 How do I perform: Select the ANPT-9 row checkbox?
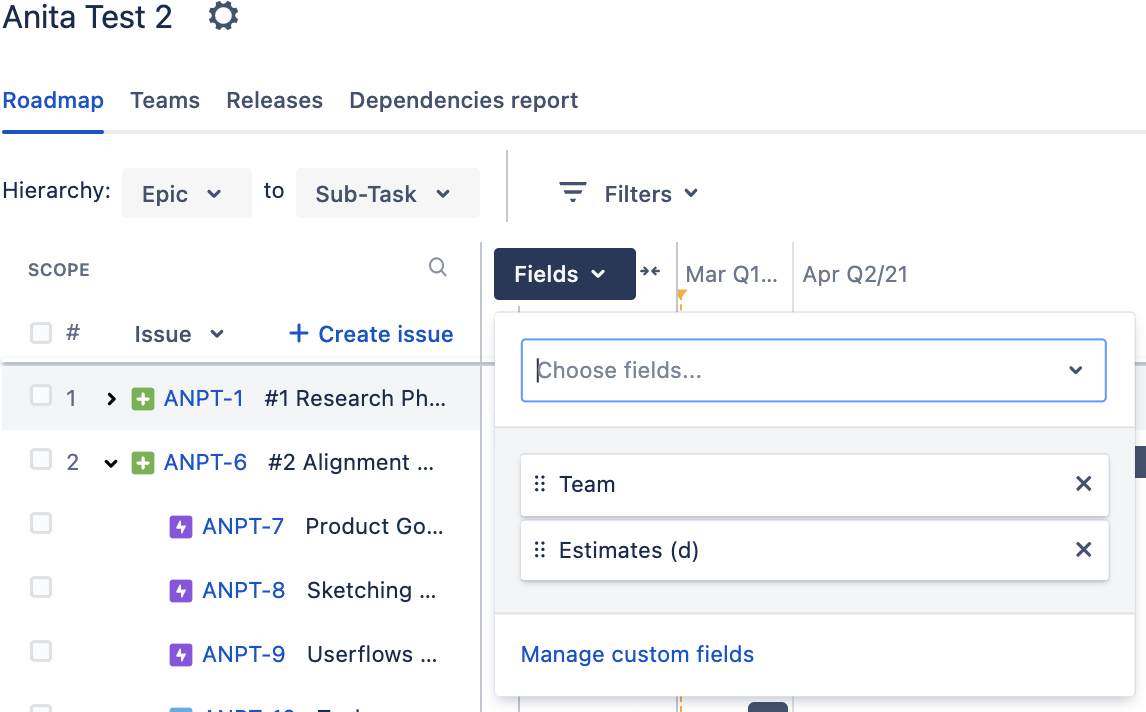(41, 651)
